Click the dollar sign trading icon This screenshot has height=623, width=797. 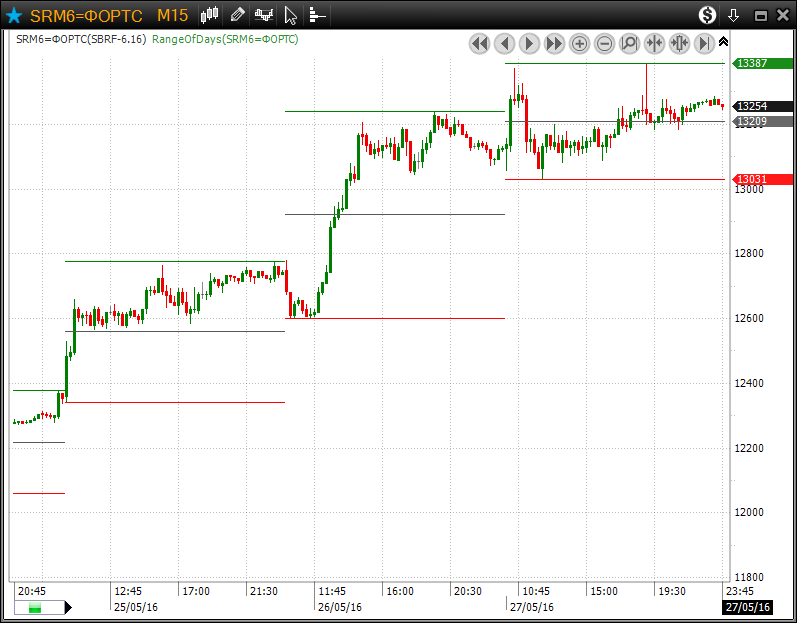click(707, 15)
